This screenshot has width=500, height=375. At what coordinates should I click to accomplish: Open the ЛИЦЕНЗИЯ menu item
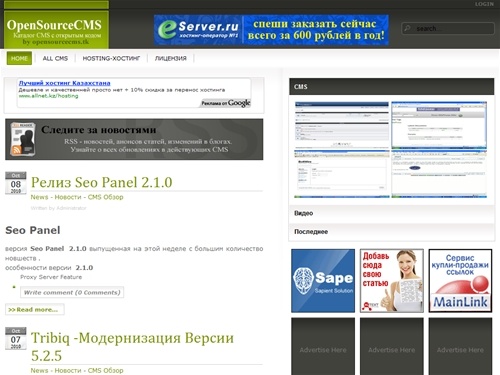coord(170,58)
